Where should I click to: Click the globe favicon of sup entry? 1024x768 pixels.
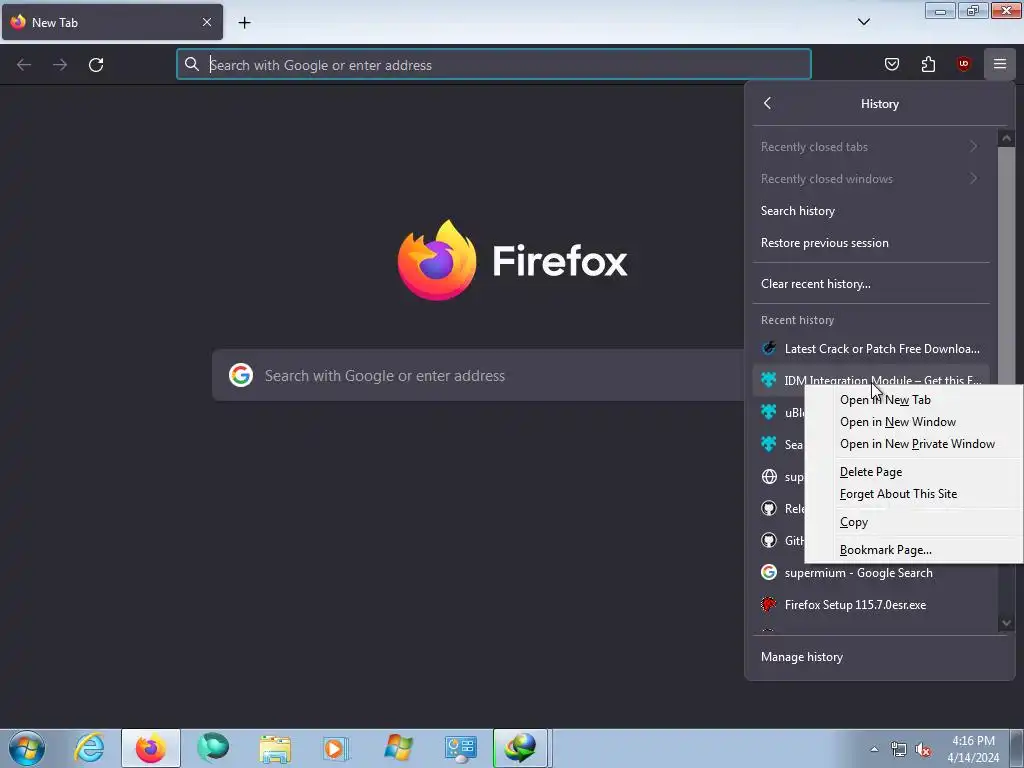coord(769,477)
